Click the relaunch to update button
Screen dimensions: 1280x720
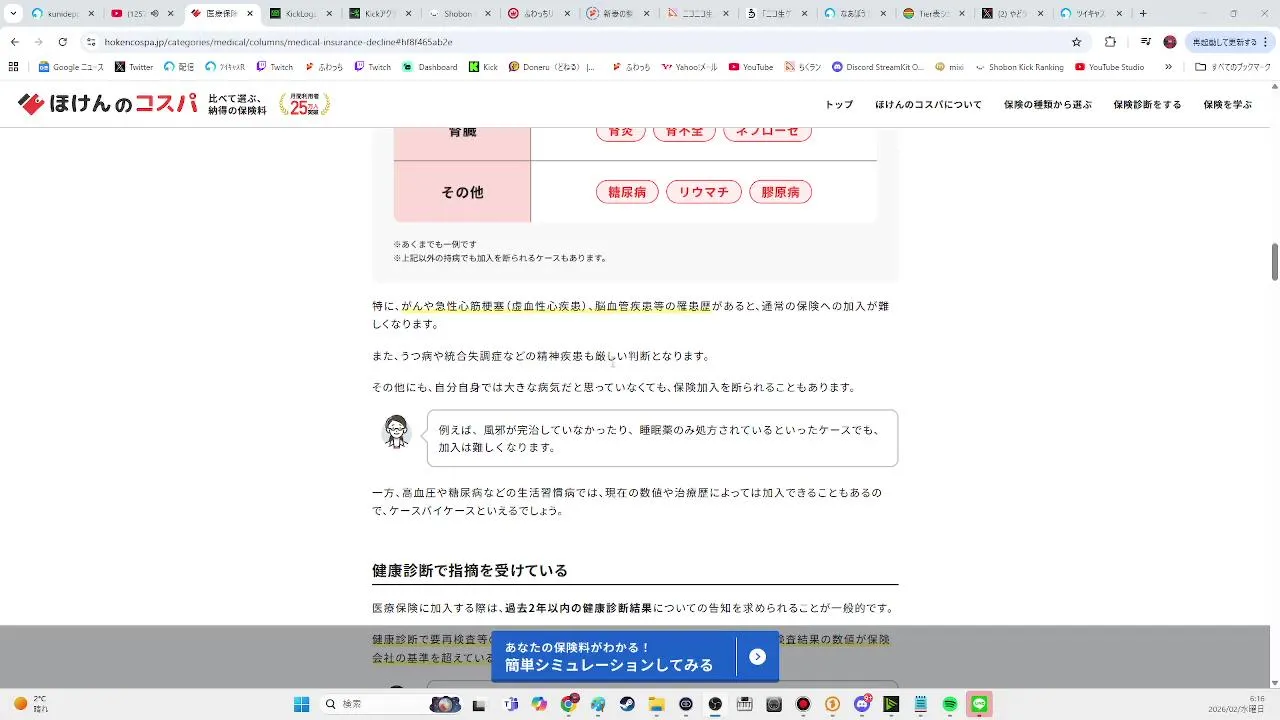point(1223,42)
